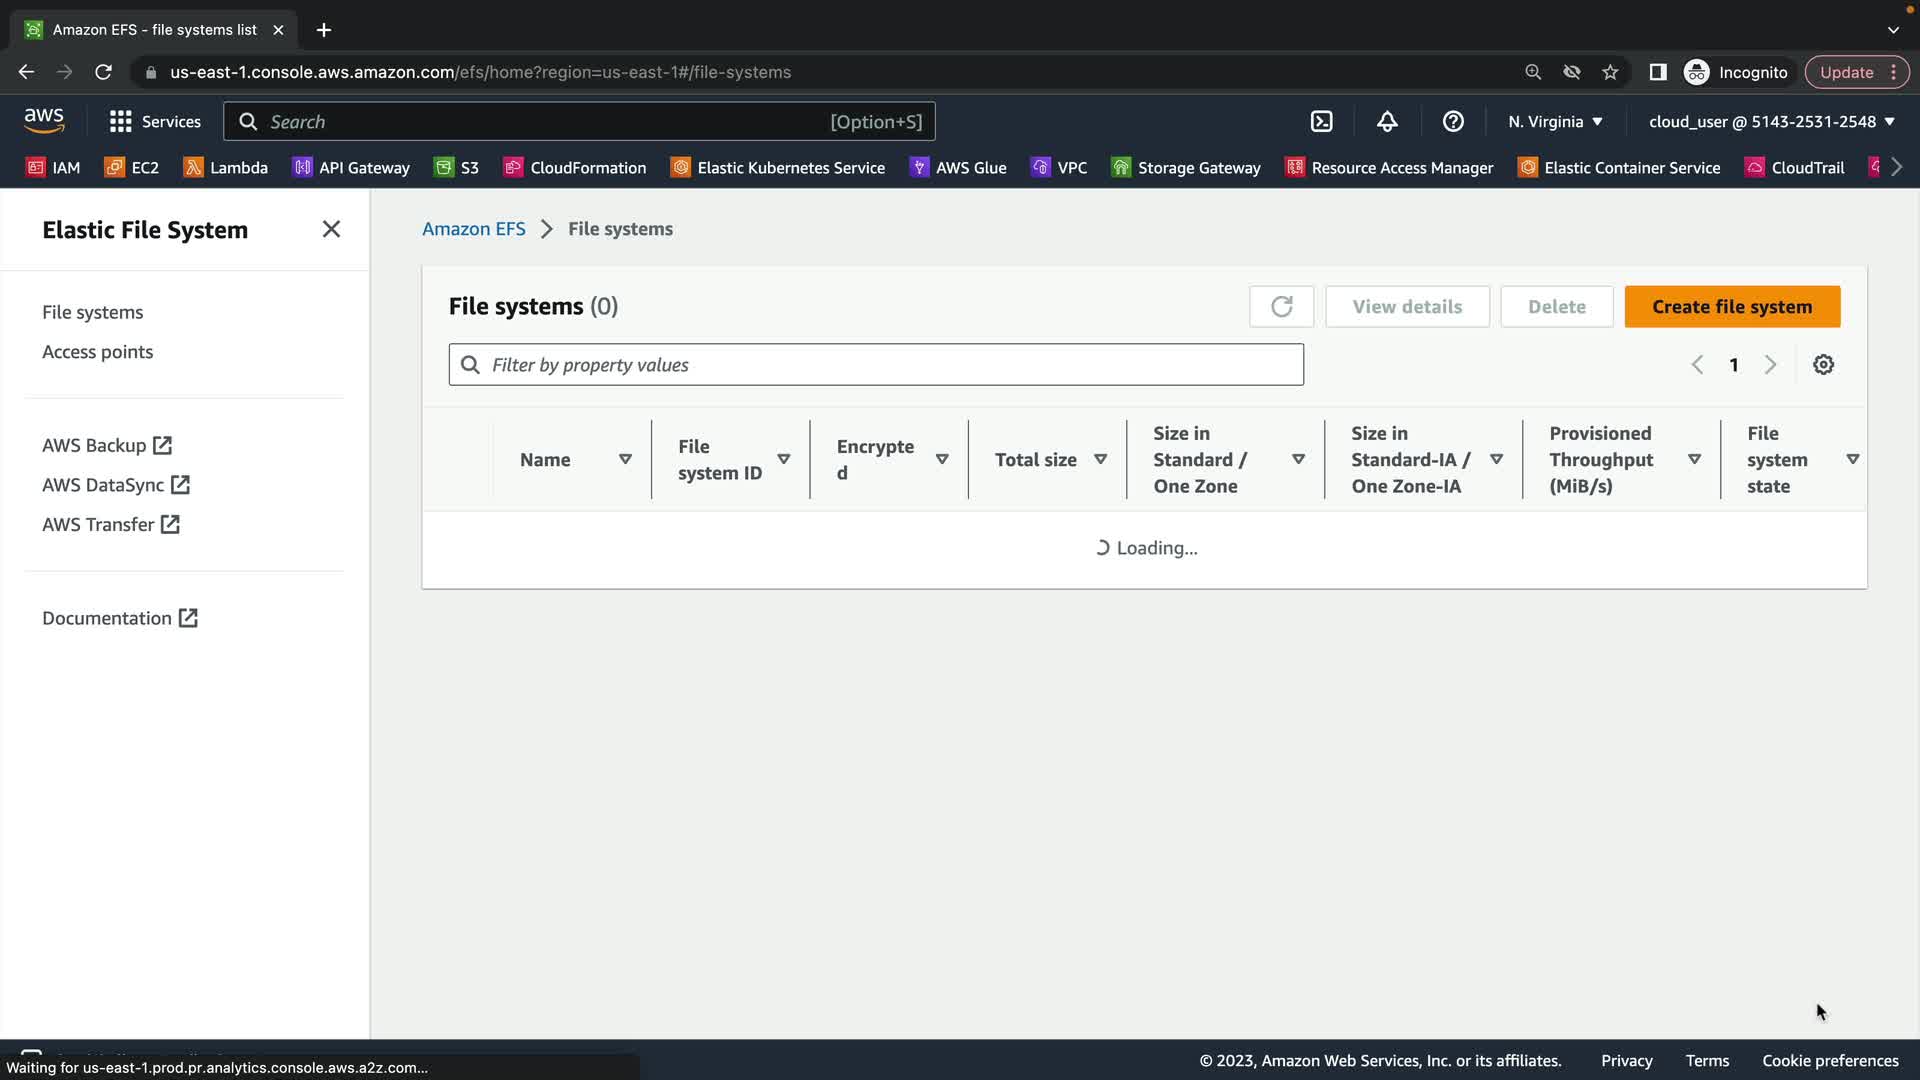Open table preferences gear icon

1823,365
